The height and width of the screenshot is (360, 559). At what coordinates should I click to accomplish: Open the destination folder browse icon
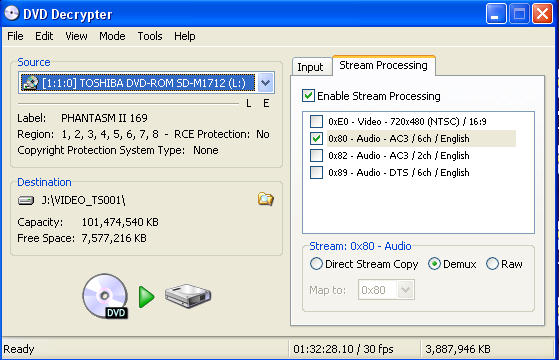point(266,199)
